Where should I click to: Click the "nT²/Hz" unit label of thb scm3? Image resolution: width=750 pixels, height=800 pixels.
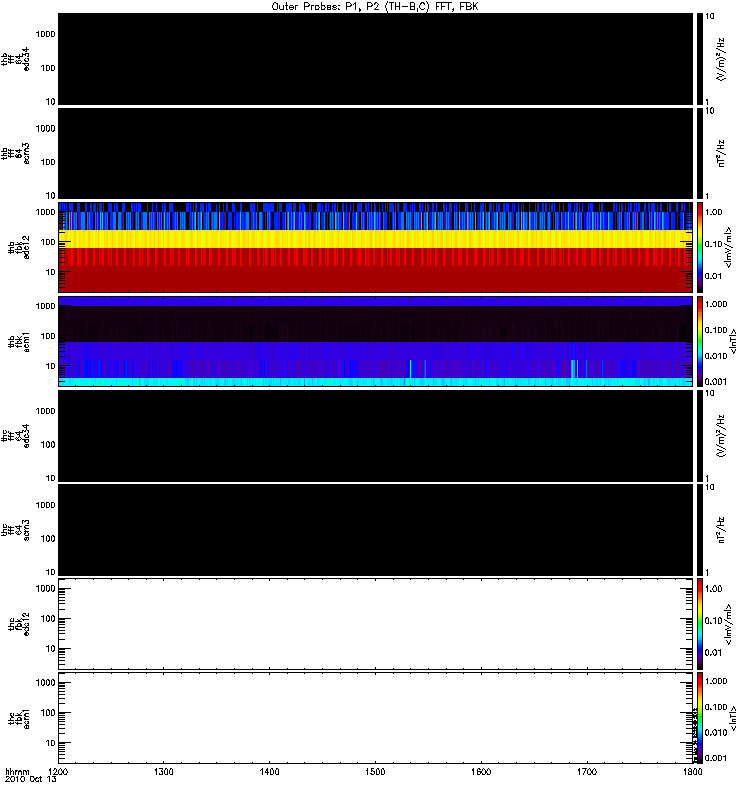click(x=721, y=153)
